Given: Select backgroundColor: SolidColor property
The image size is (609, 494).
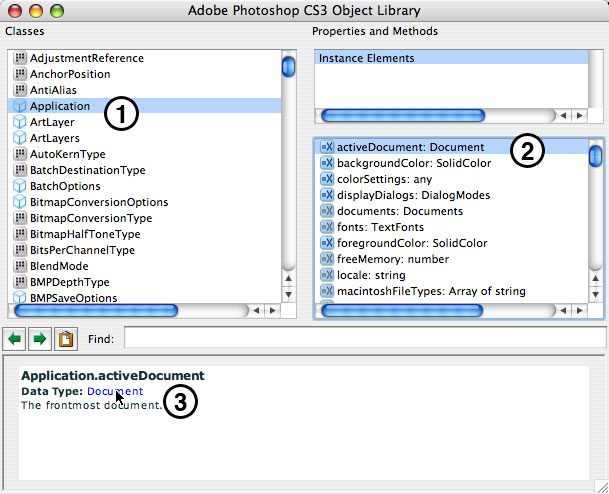Looking at the screenshot, I should (x=414, y=163).
